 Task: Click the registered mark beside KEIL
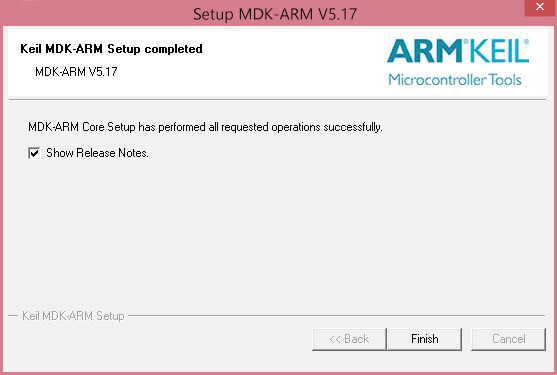526,42
